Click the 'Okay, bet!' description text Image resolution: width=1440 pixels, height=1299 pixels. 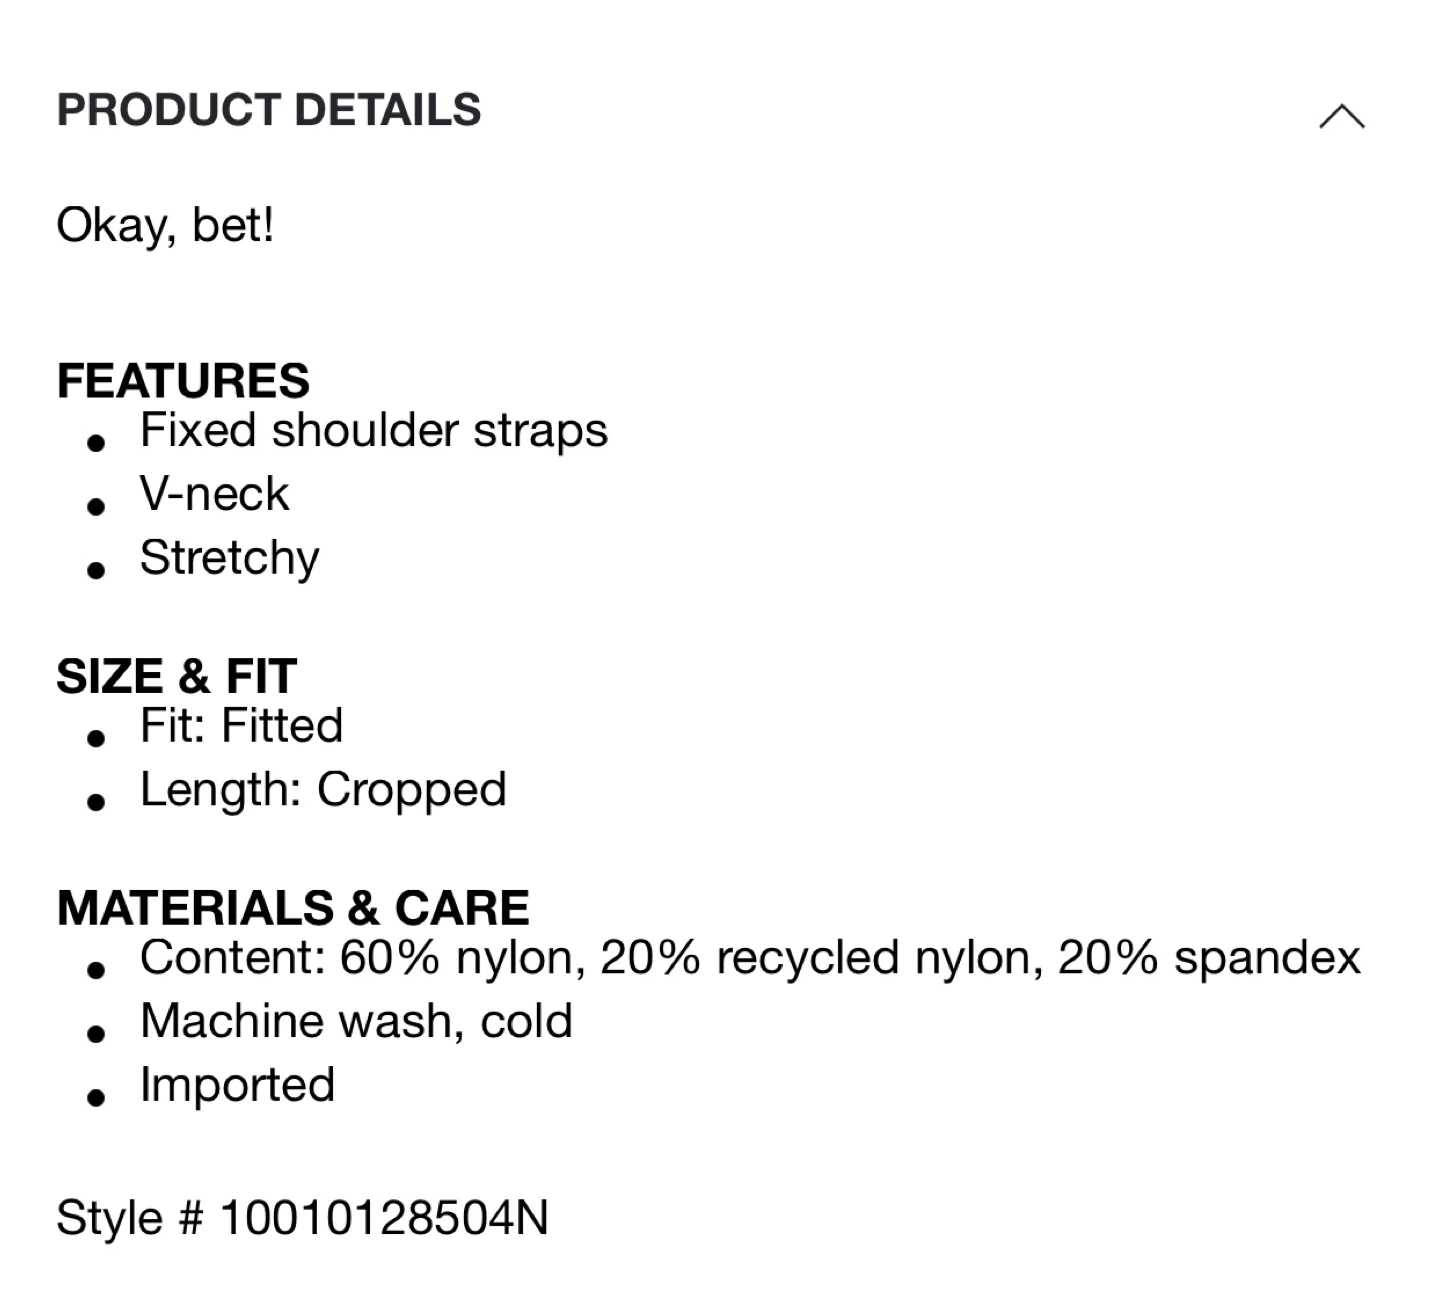click(165, 225)
